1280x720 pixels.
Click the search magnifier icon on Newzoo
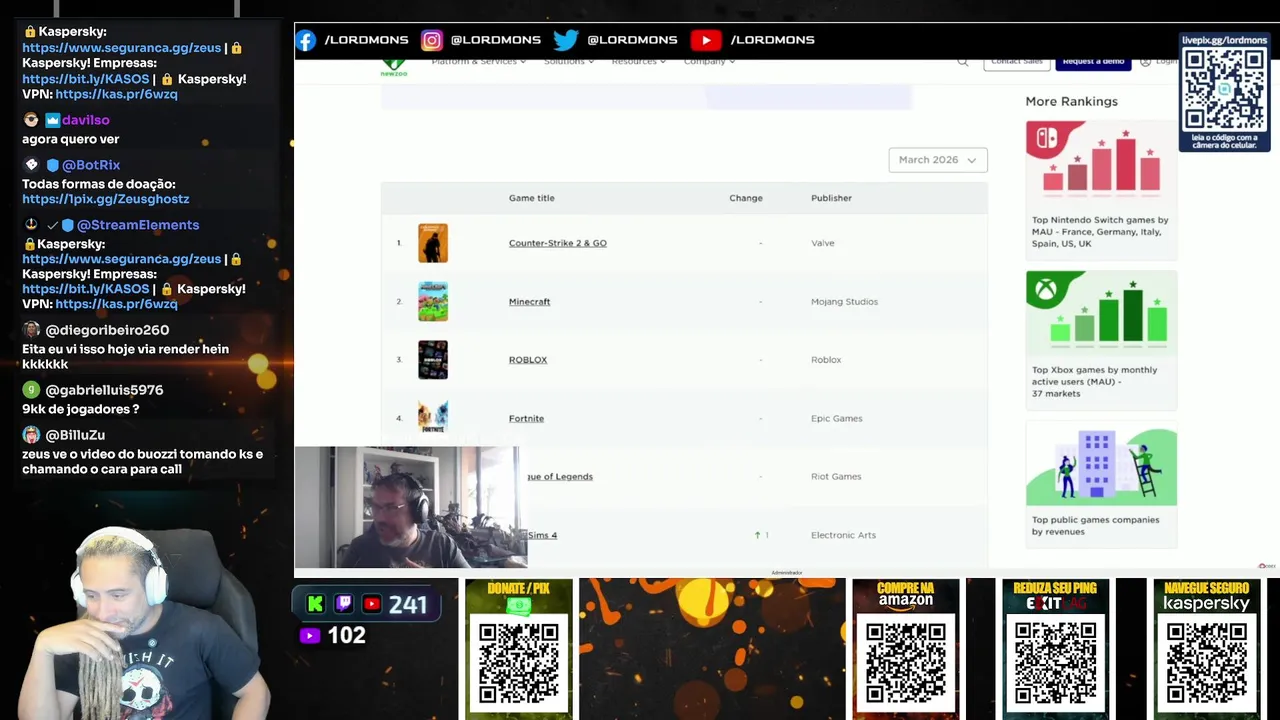point(963,62)
